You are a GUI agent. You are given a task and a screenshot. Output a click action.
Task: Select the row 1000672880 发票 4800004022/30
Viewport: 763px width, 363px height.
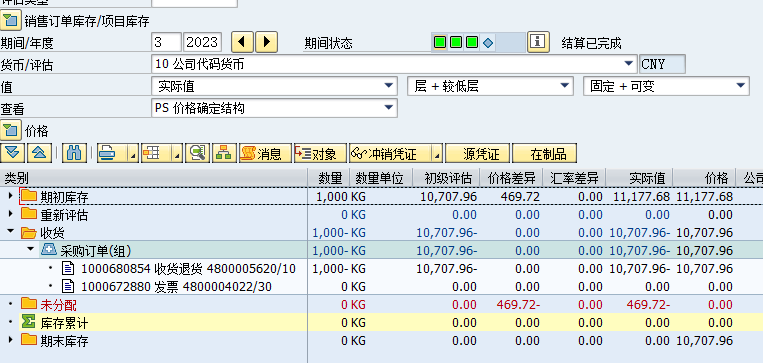pyautogui.click(x=176, y=287)
